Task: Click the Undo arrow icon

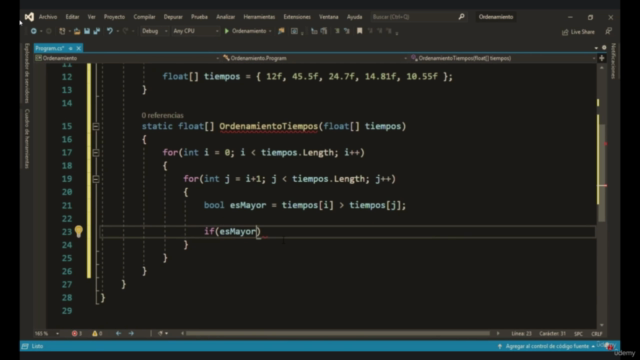Action: coord(110,31)
